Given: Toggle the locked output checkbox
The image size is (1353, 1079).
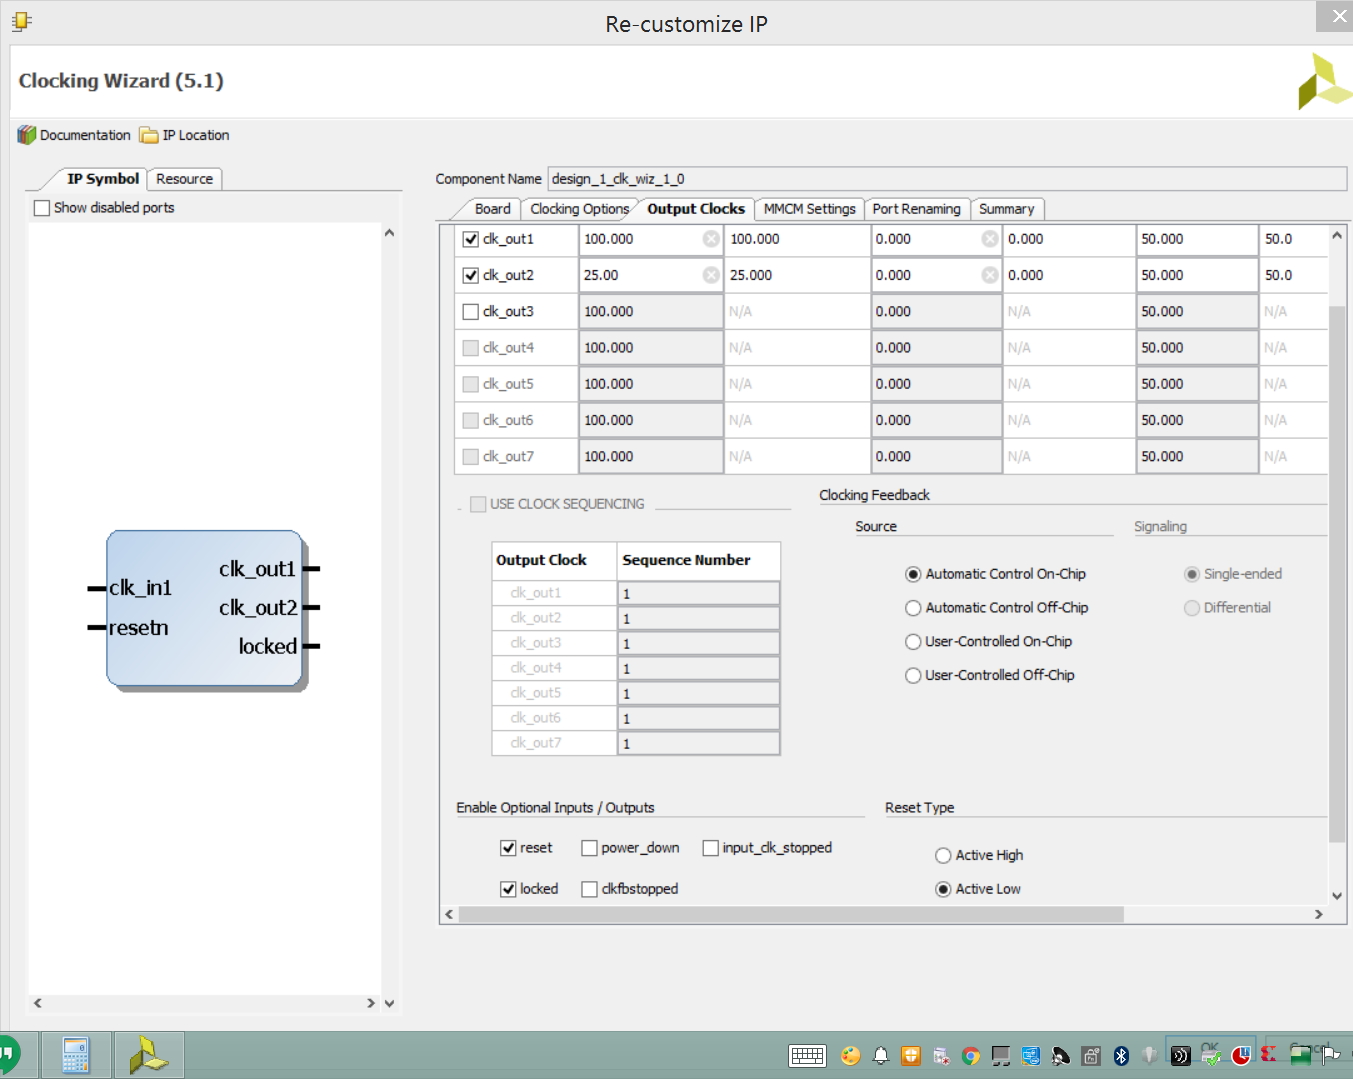Looking at the screenshot, I should tap(508, 889).
